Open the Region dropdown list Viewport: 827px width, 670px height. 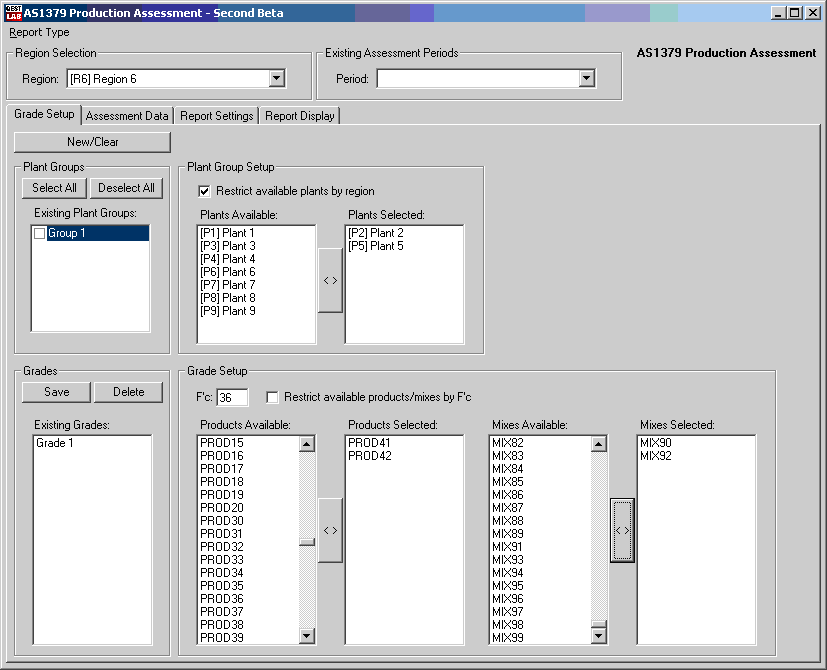(x=277, y=79)
